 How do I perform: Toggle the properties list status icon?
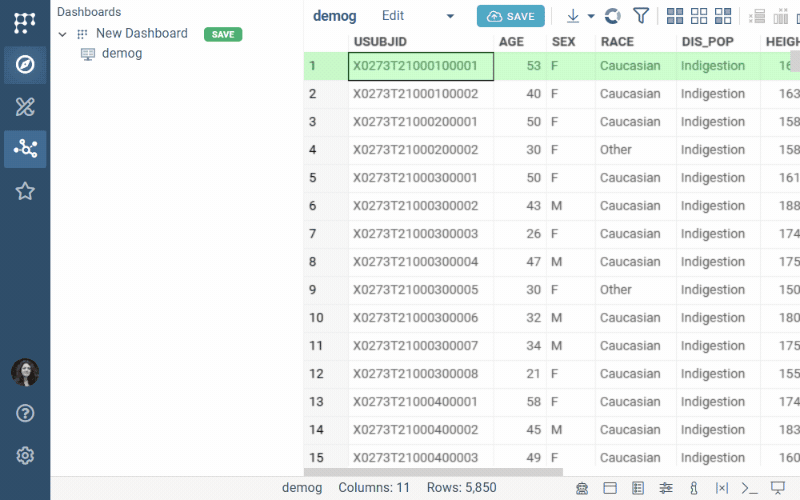[x=638, y=488]
